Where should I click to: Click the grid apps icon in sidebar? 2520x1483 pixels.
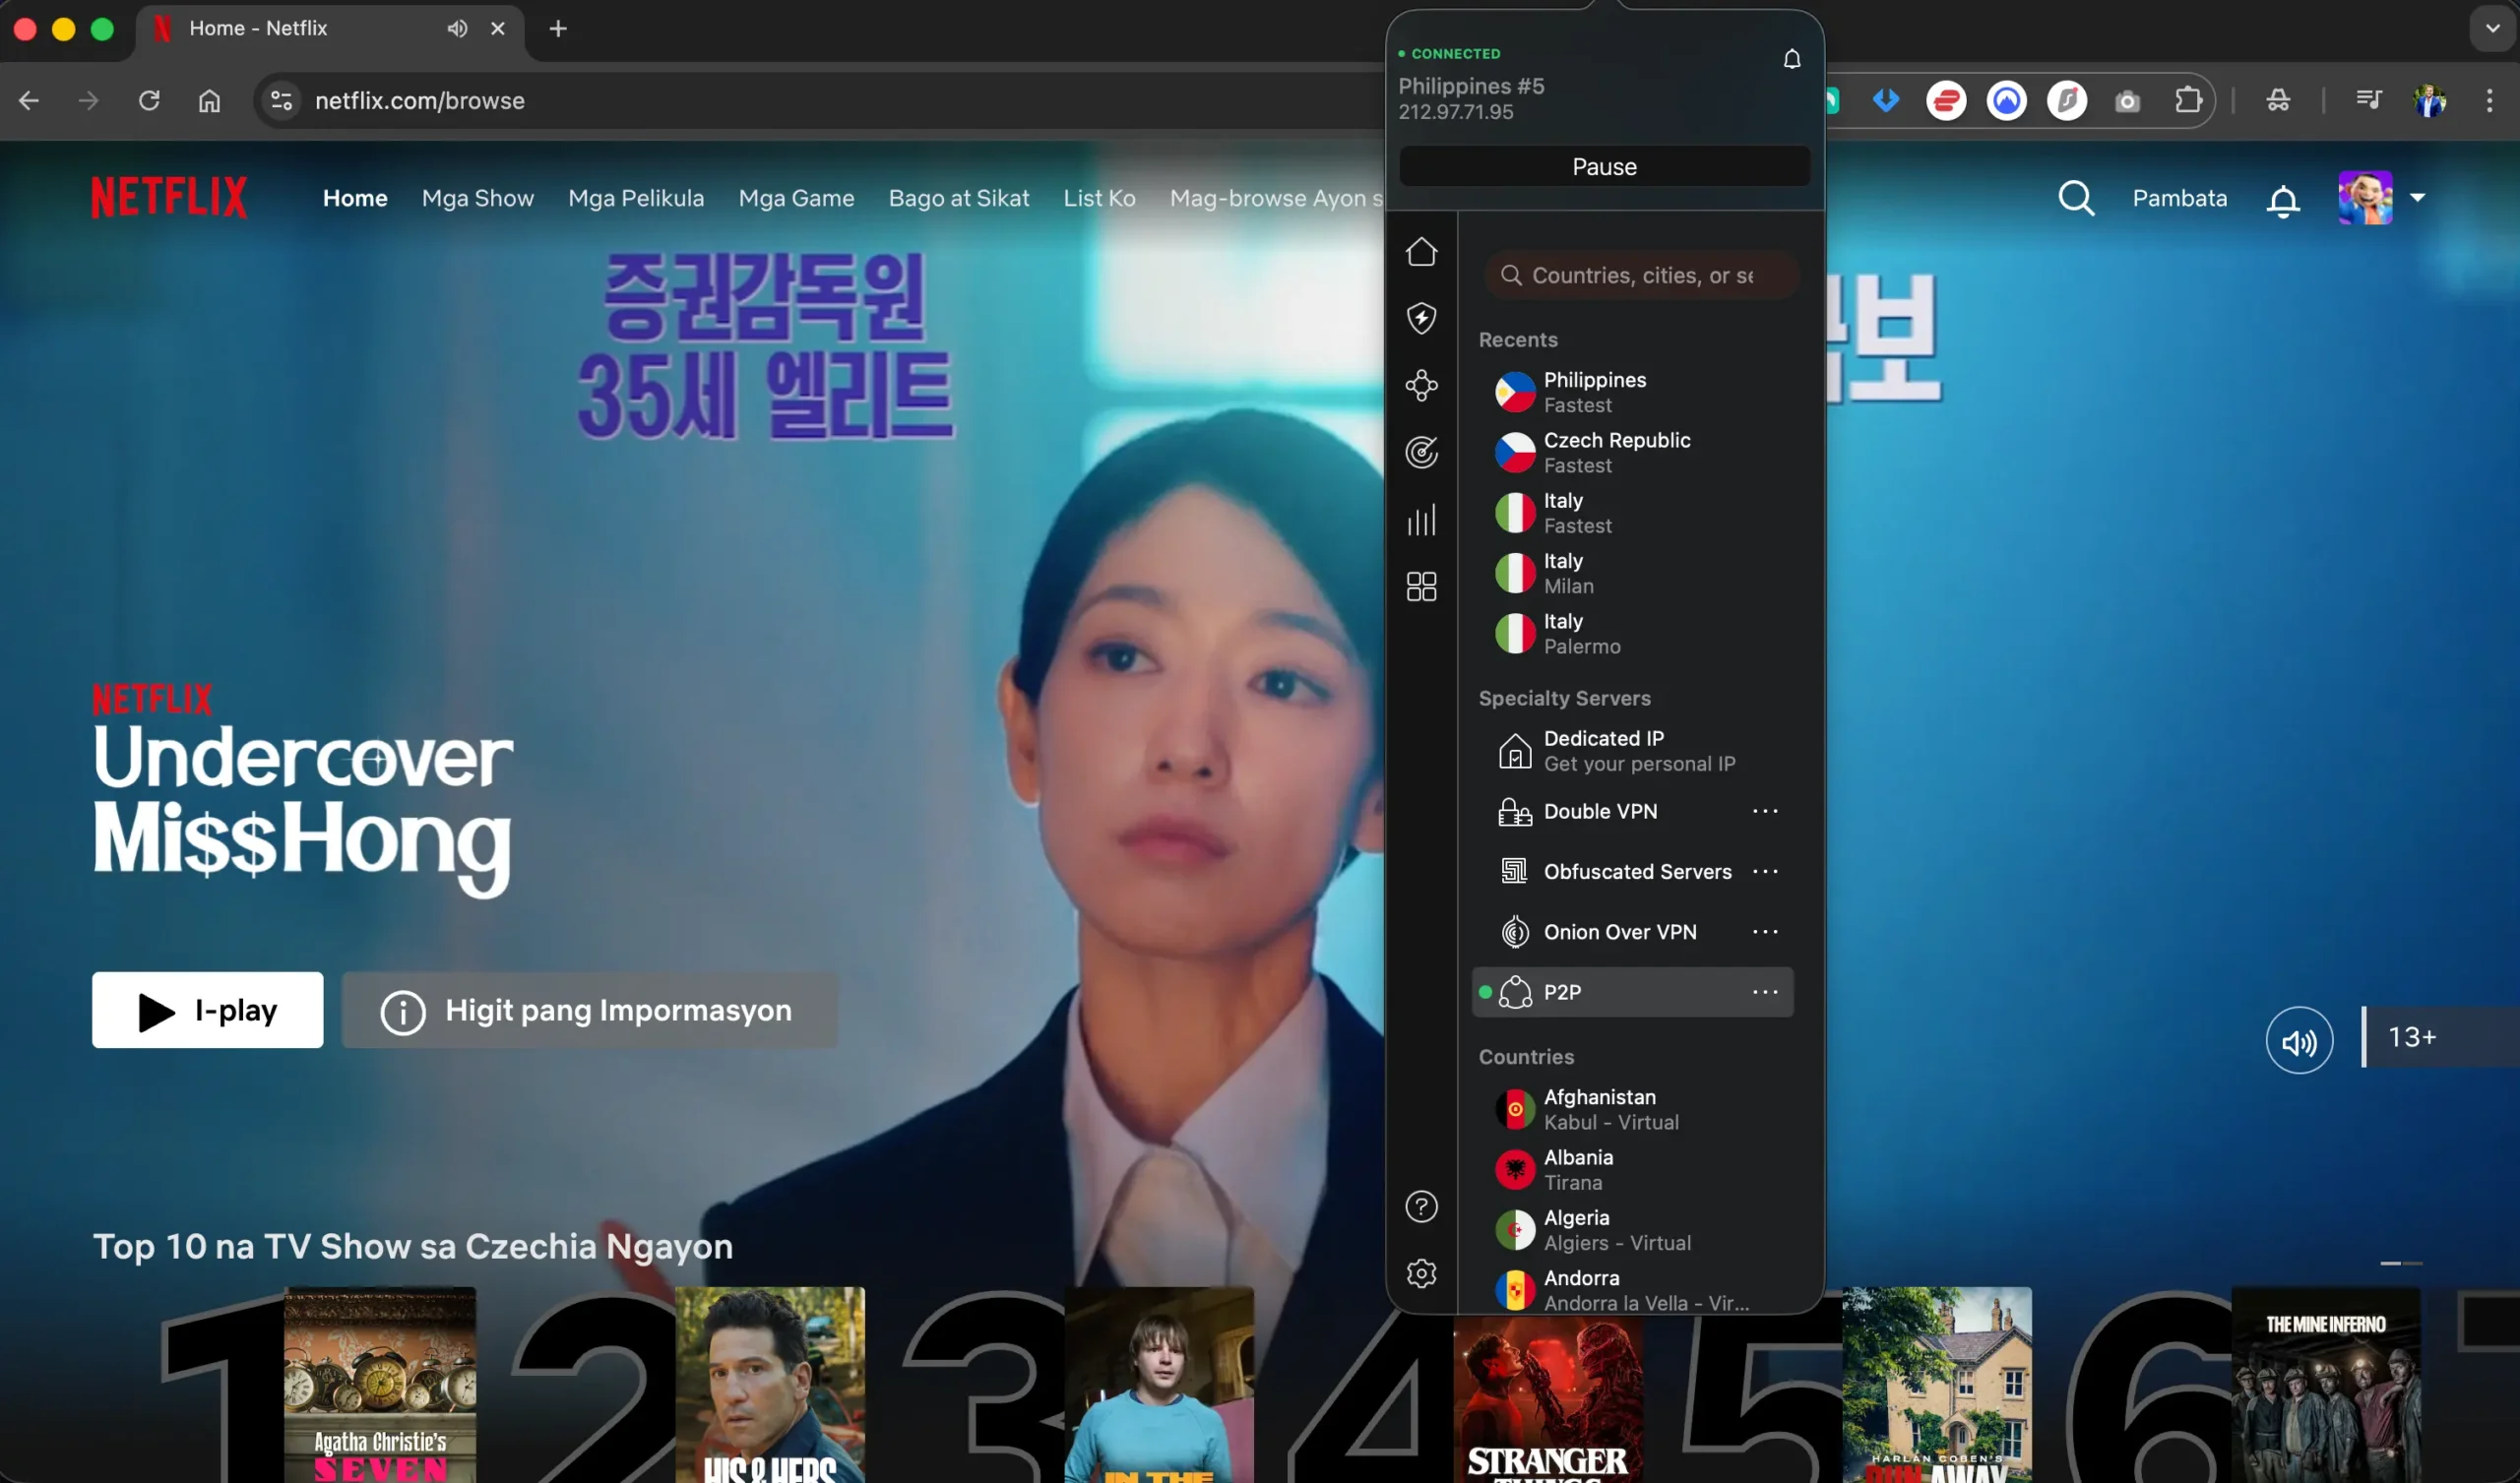tap(1421, 586)
